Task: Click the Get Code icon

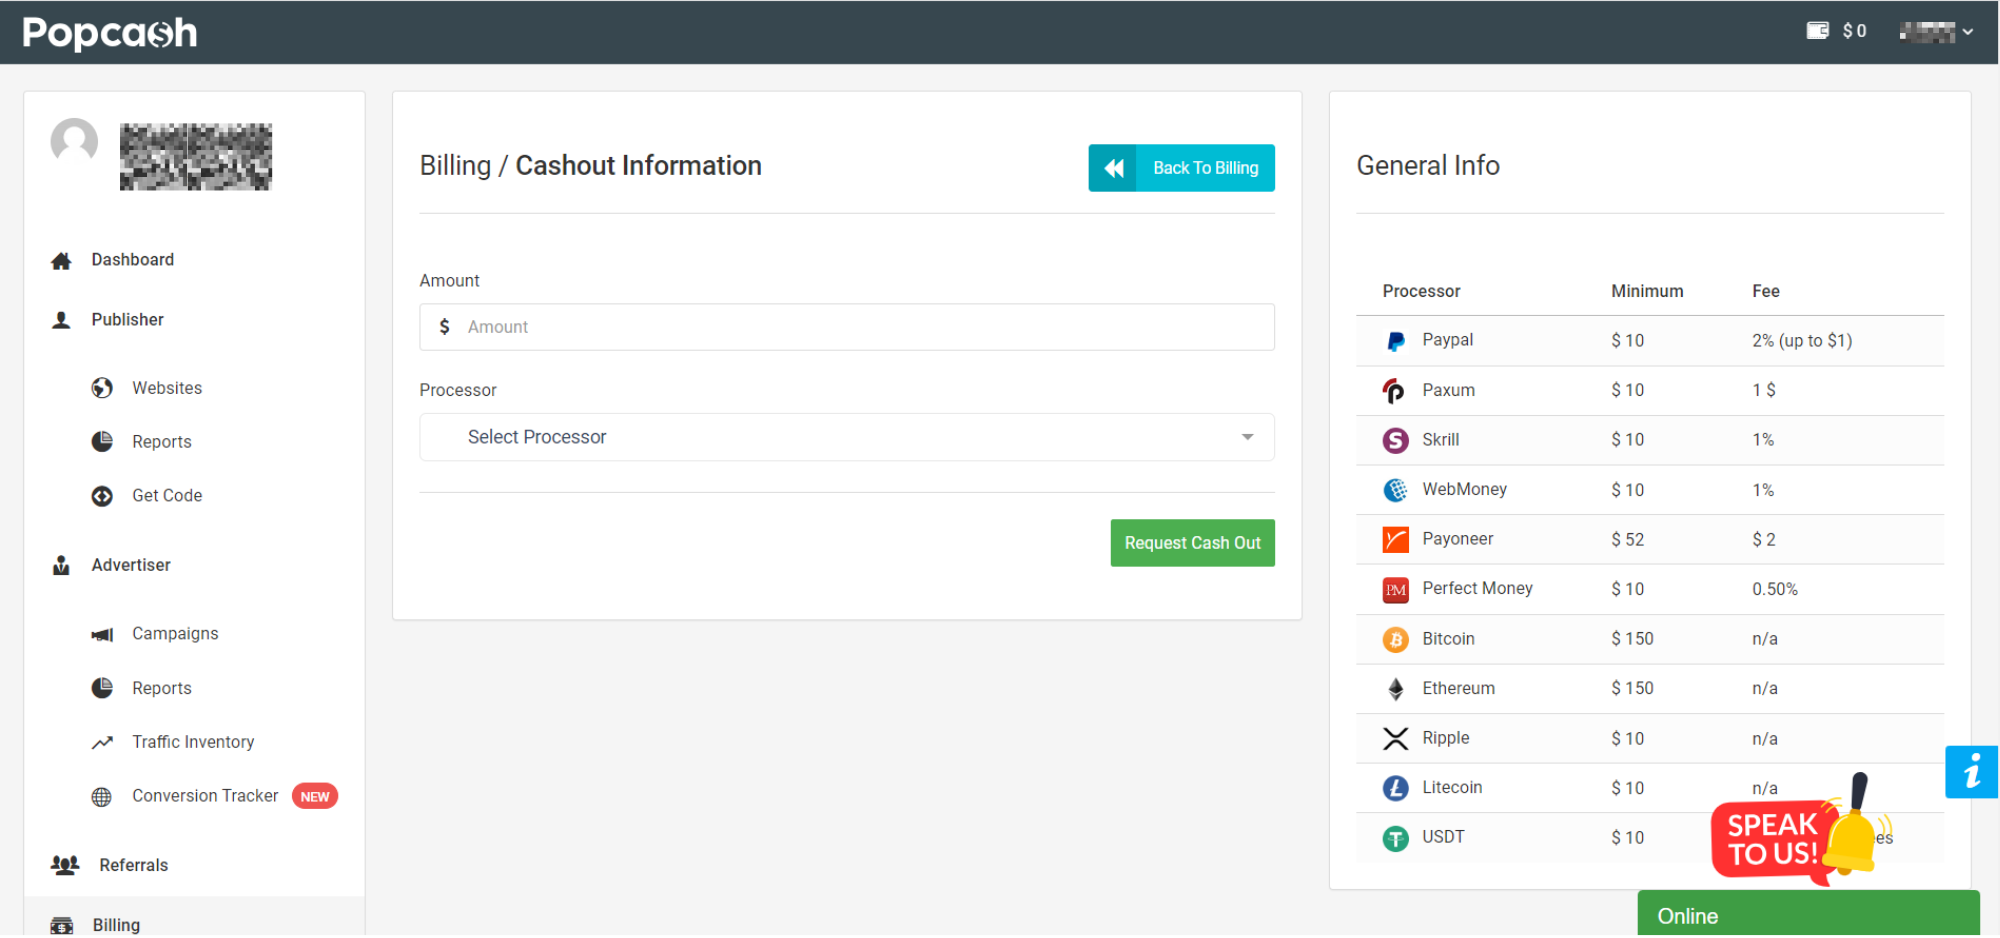Action: (x=102, y=496)
